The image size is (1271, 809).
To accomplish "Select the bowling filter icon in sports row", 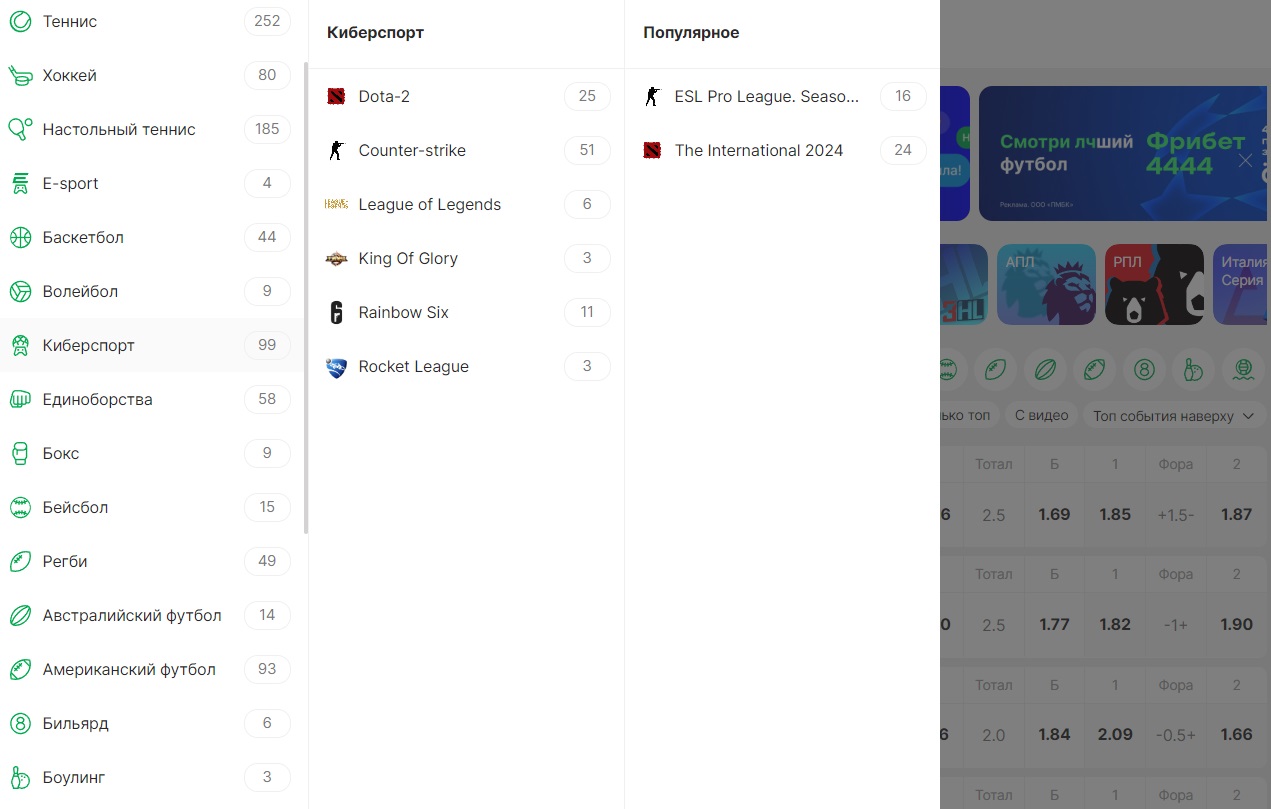I will (x=1194, y=370).
